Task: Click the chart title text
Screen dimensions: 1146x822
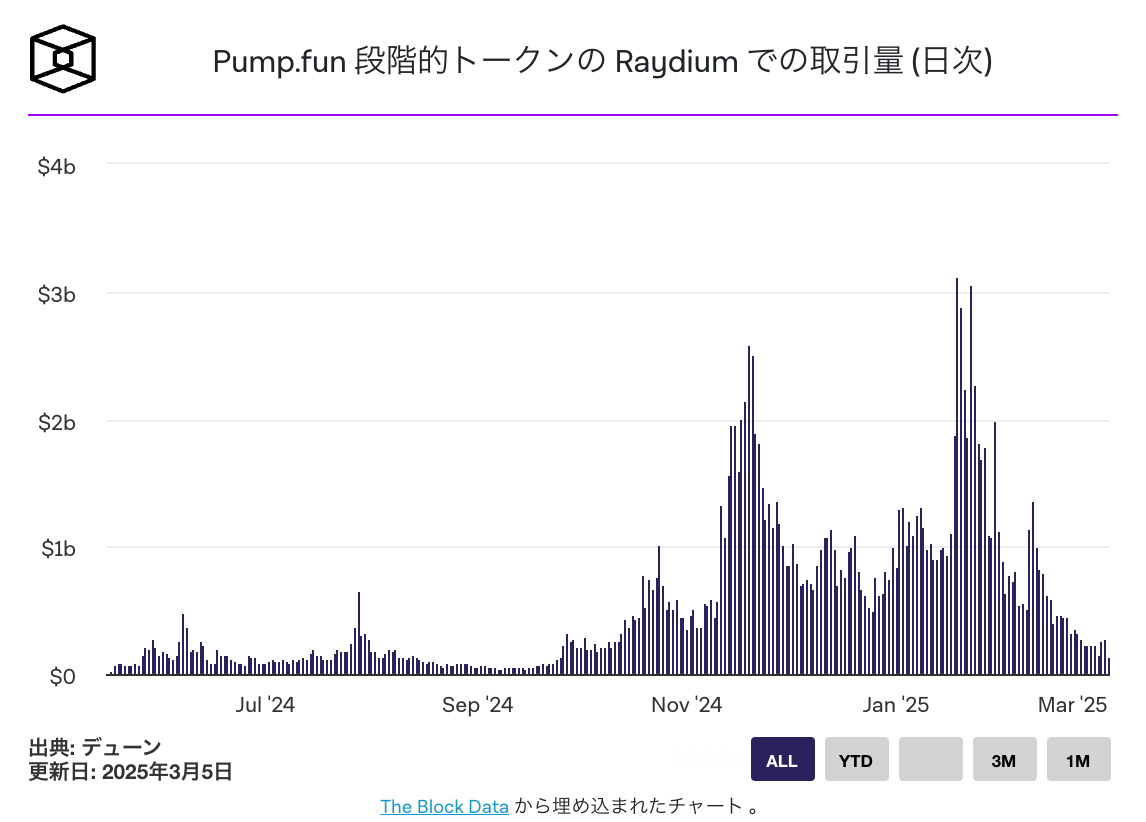Action: (x=602, y=61)
